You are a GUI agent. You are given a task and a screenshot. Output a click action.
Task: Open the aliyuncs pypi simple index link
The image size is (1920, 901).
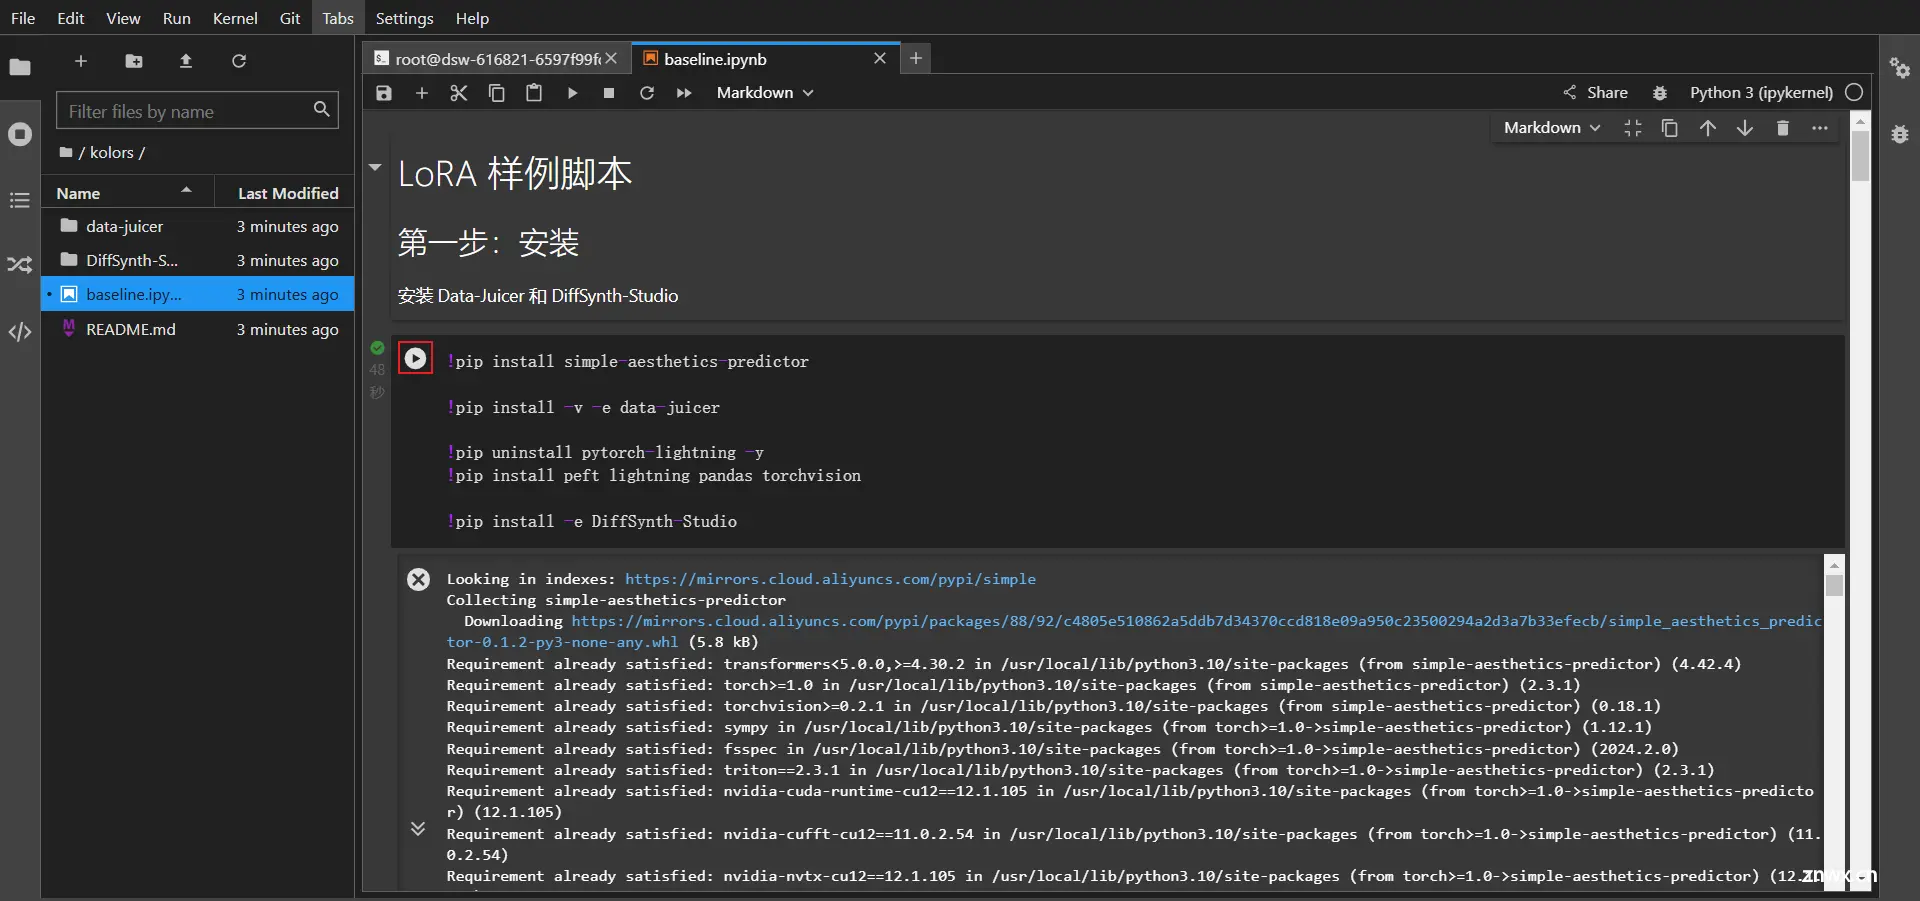click(x=830, y=579)
